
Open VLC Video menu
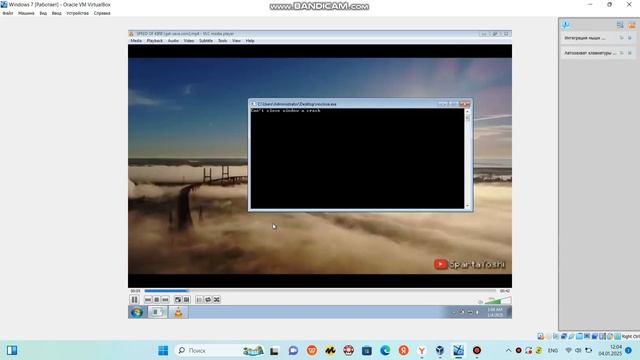pos(189,41)
